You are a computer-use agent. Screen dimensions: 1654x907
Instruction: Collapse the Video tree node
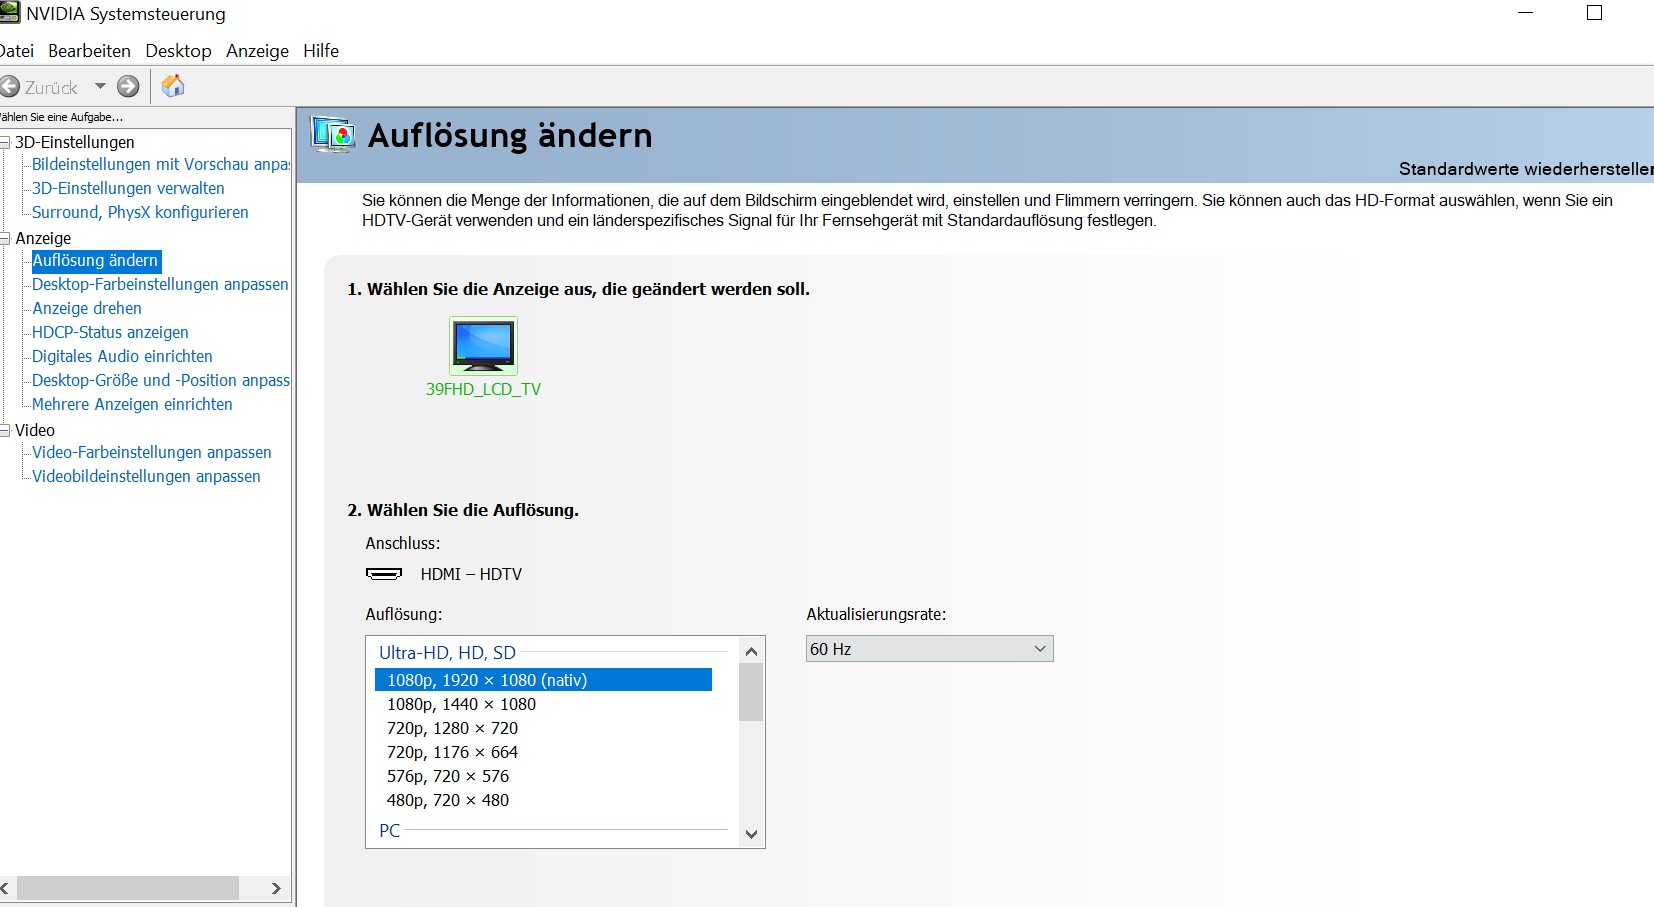pyautogui.click(x=5, y=431)
